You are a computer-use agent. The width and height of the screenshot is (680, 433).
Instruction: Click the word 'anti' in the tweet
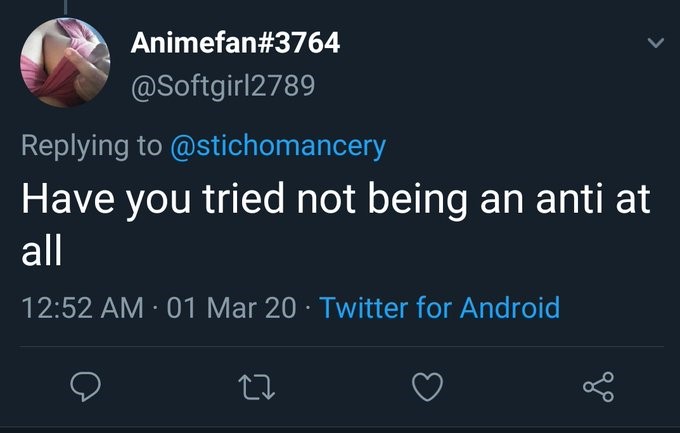(x=565, y=199)
